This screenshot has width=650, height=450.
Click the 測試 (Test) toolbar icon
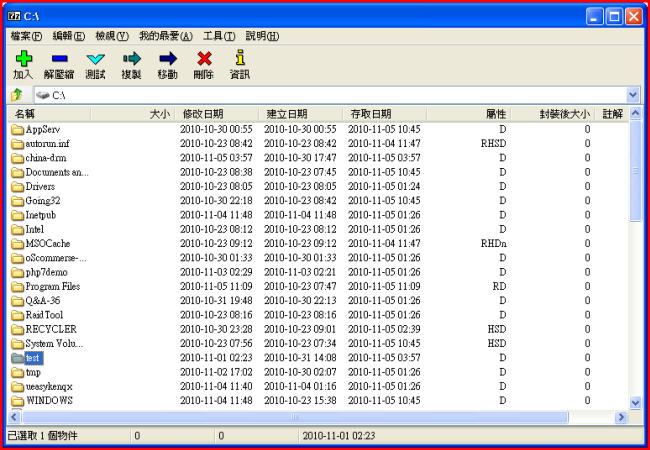point(95,59)
